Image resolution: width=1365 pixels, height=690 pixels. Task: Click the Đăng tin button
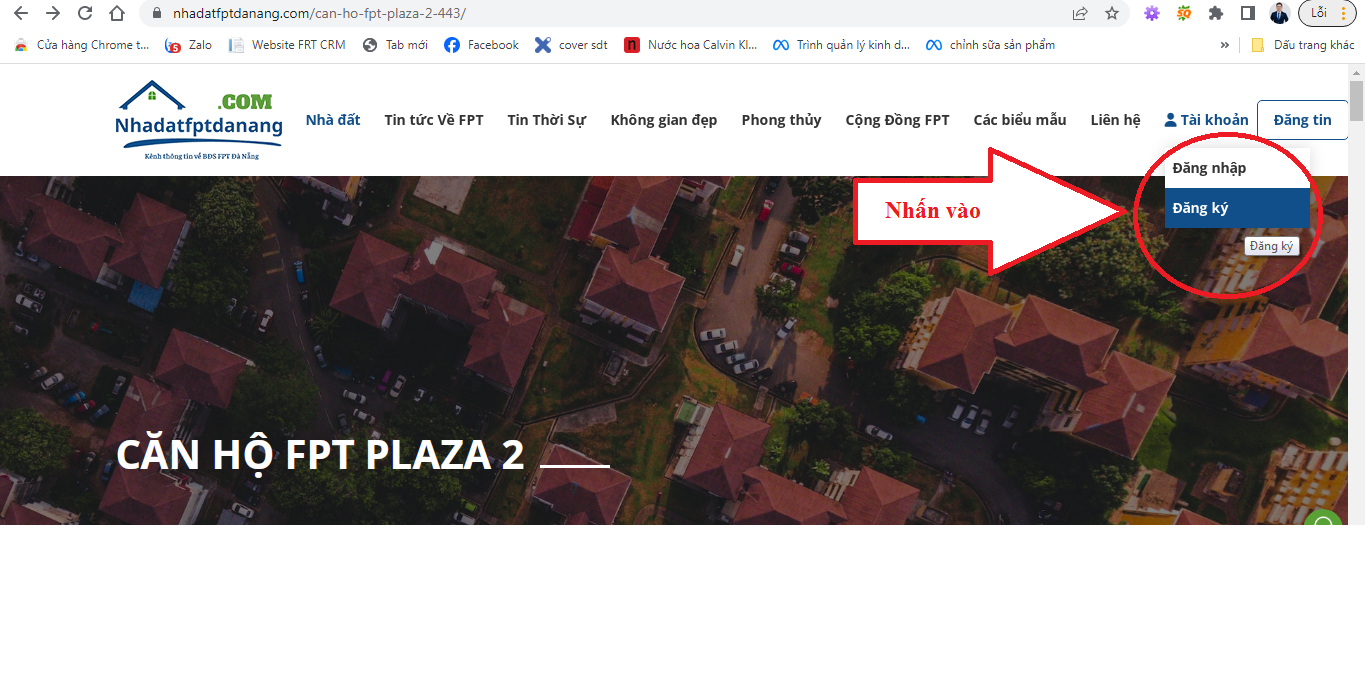tap(1302, 120)
